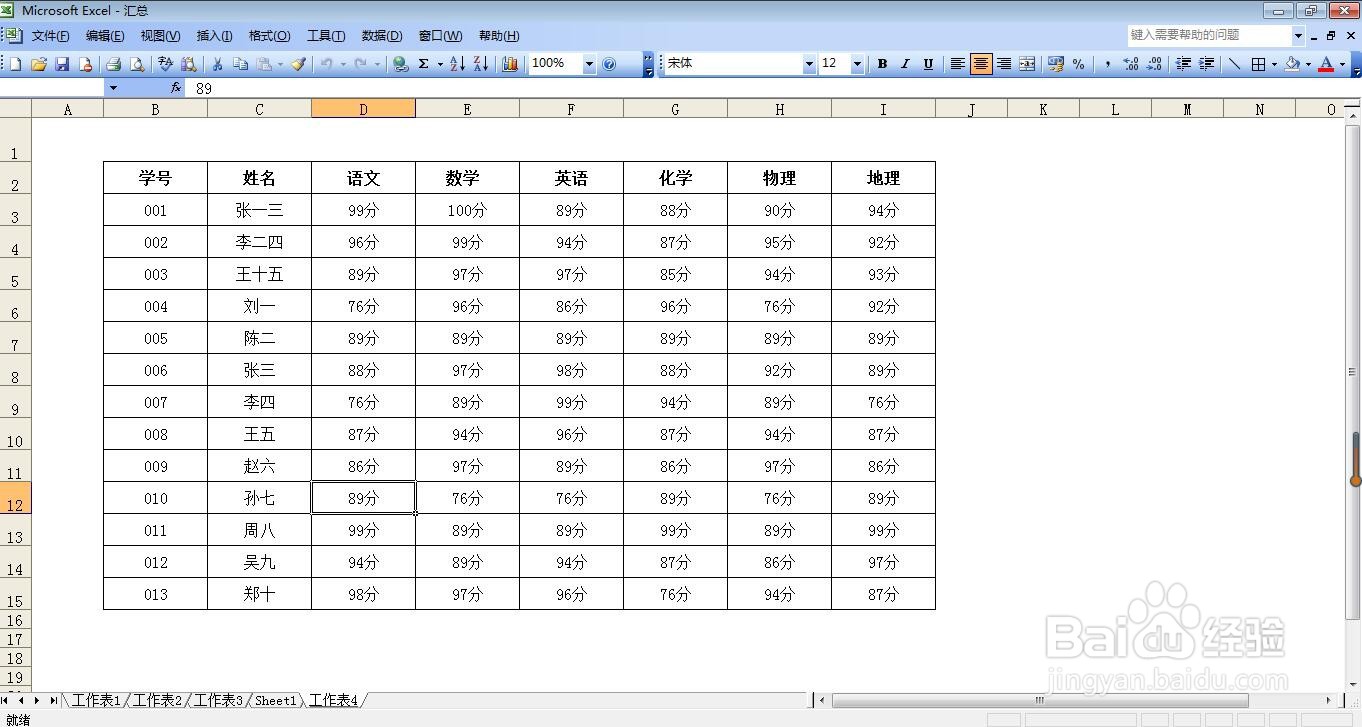Open the 工具(T) menu
This screenshot has width=1362, height=727.
coord(326,35)
